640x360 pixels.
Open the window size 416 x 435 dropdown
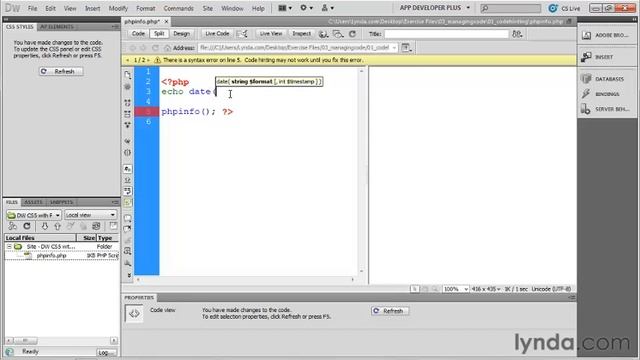pos(486,289)
